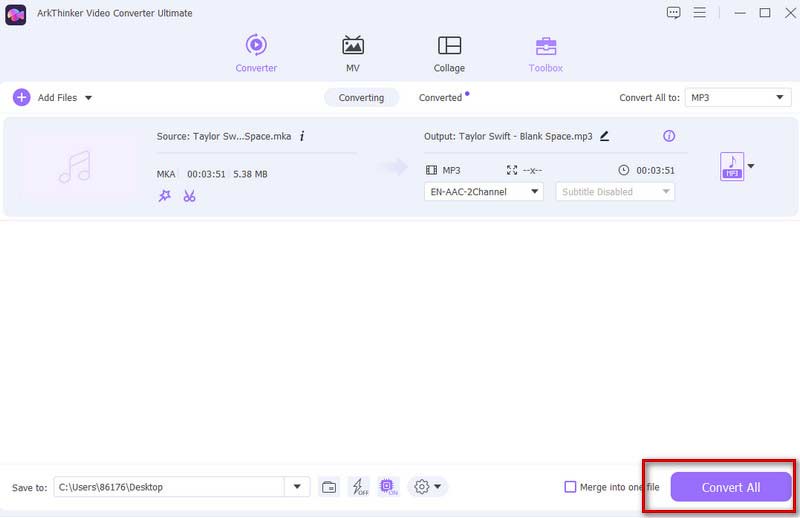Click the output duration clock icon
This screenshot has height=518, width=800.
pos(623,170)
